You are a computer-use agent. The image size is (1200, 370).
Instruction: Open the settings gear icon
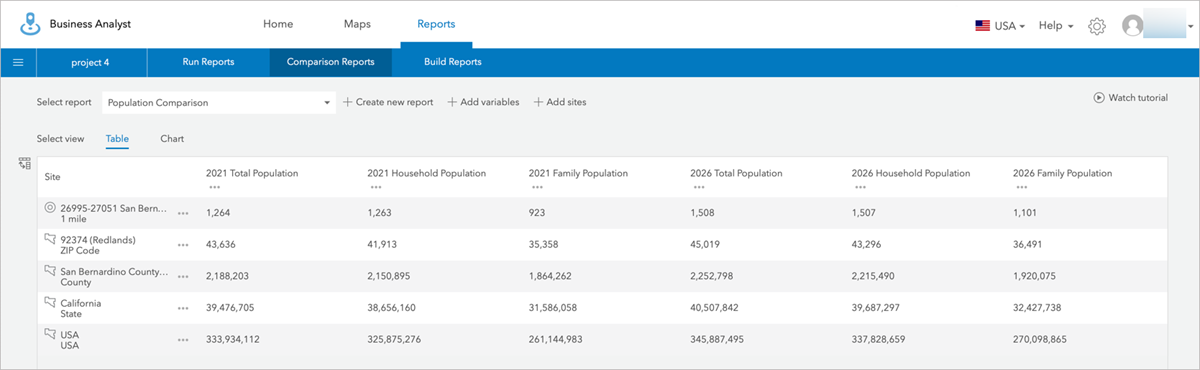pyautogui.click(x=1097, y=25)
